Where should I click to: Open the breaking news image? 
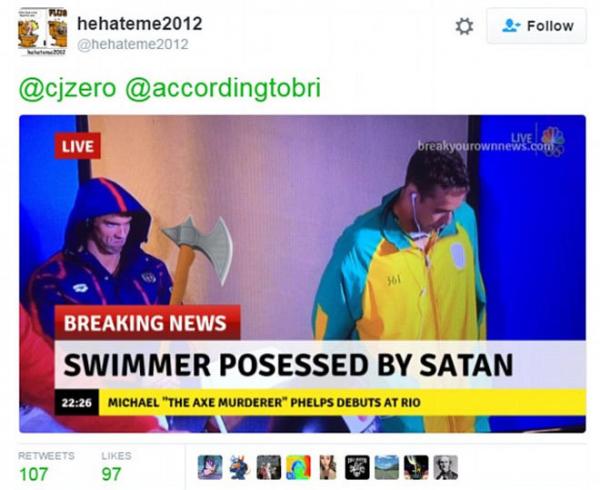(x=302, y=274)
